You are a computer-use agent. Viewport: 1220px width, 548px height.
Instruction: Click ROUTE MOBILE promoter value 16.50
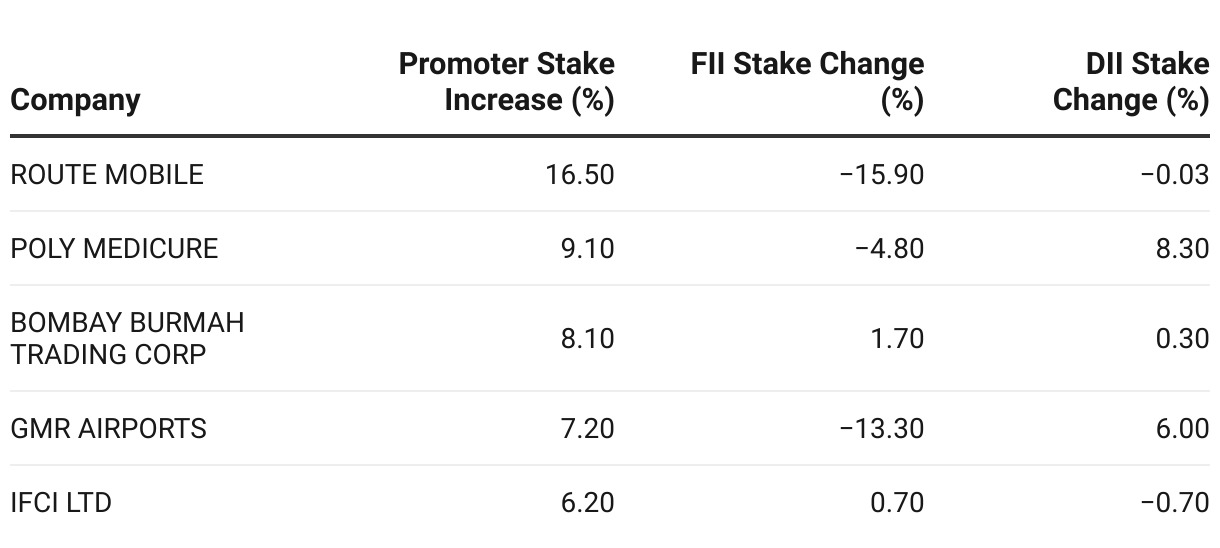(x=581, y=175)
